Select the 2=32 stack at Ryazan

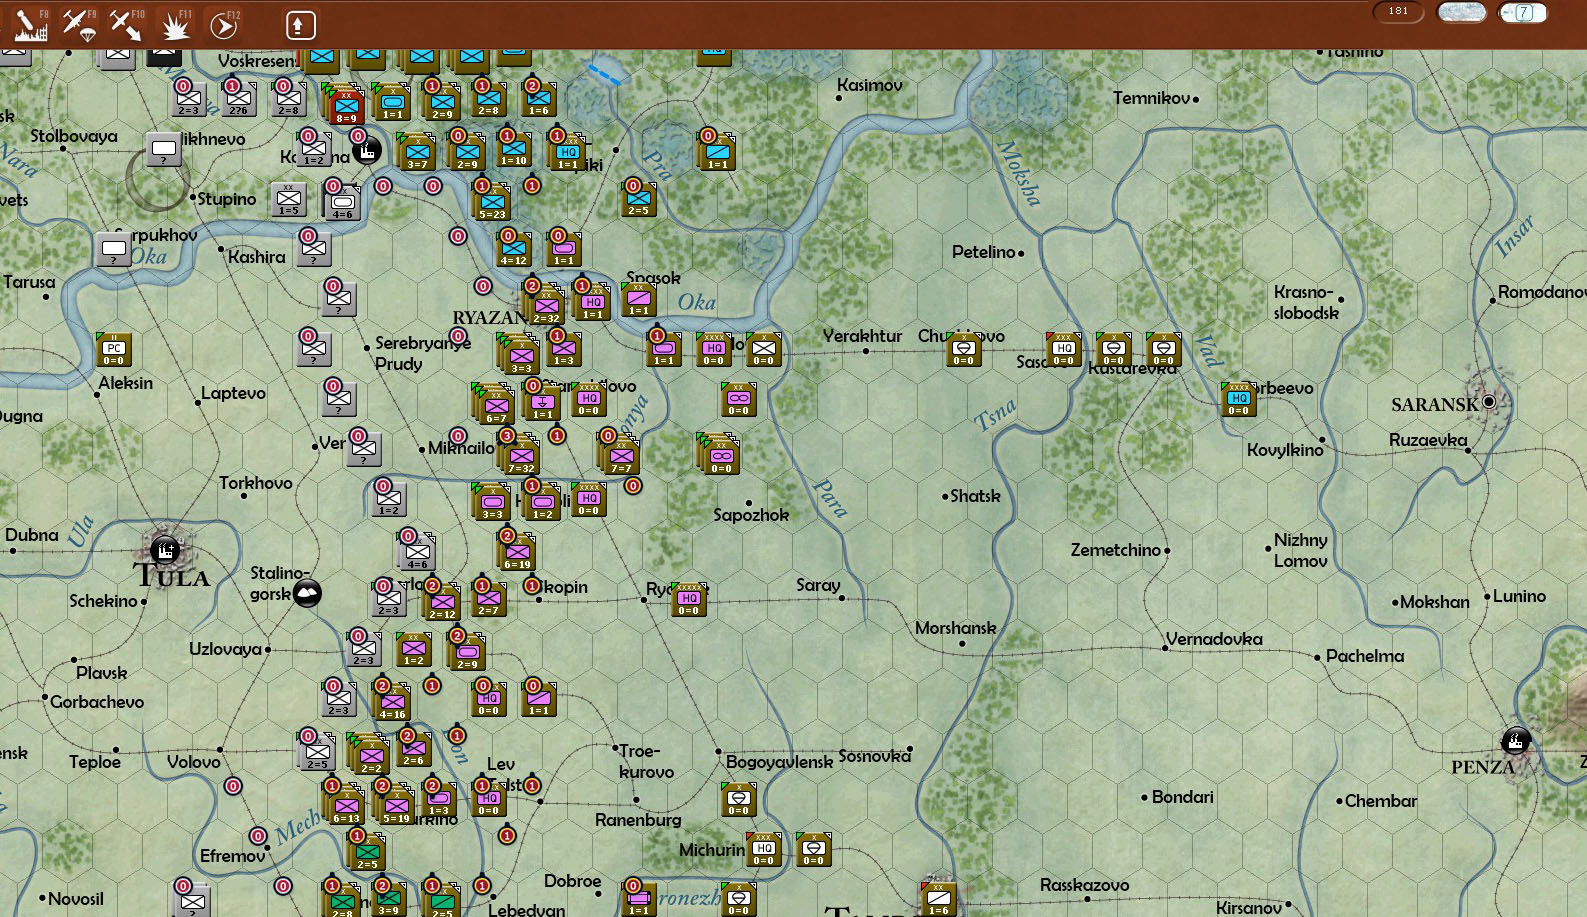pyautogui.click(x=546, y=305)
